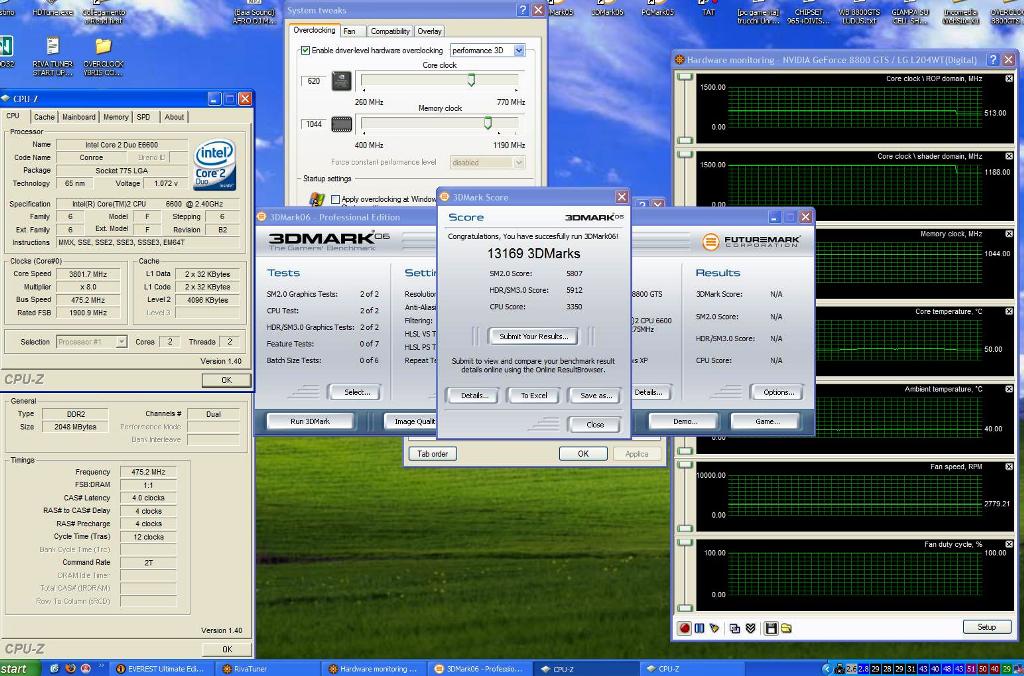The height and width of the screenshot is (676, 1024).
Task: Open the OVERCLOCK folder on the desktop
Action: (103, 57)
